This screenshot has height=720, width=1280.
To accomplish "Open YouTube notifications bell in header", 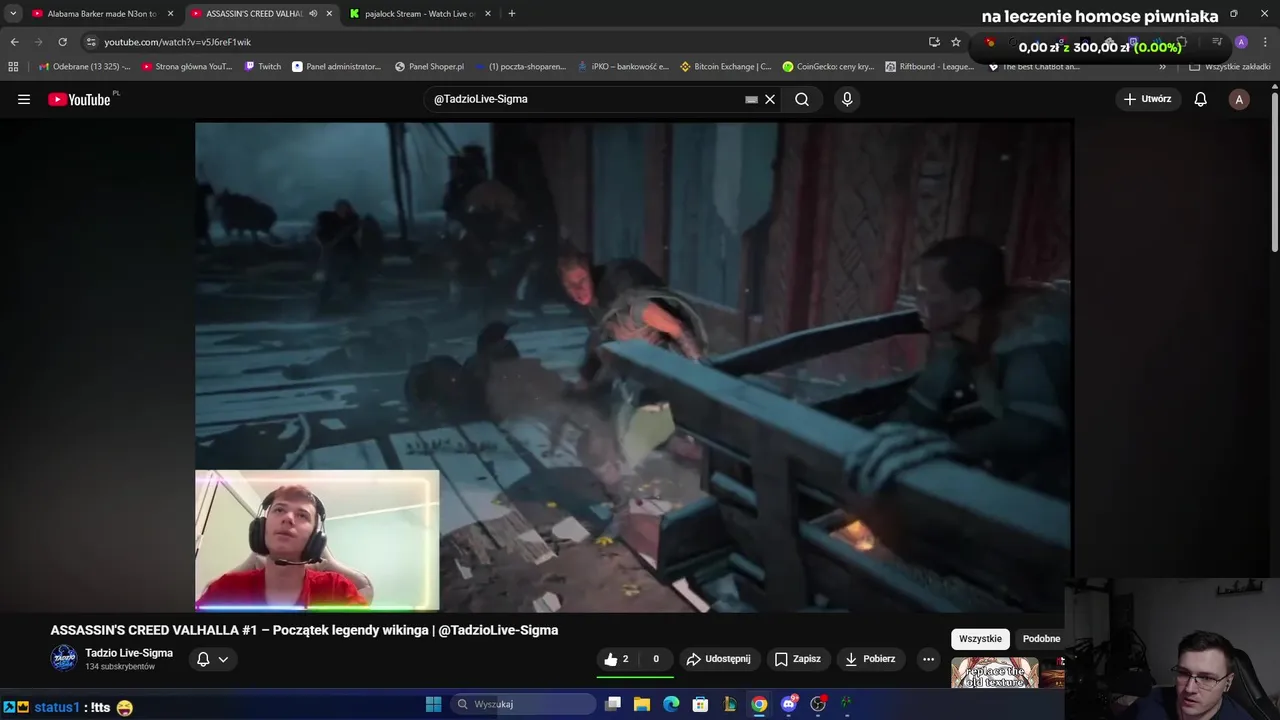I will (x=1201, y=99).
